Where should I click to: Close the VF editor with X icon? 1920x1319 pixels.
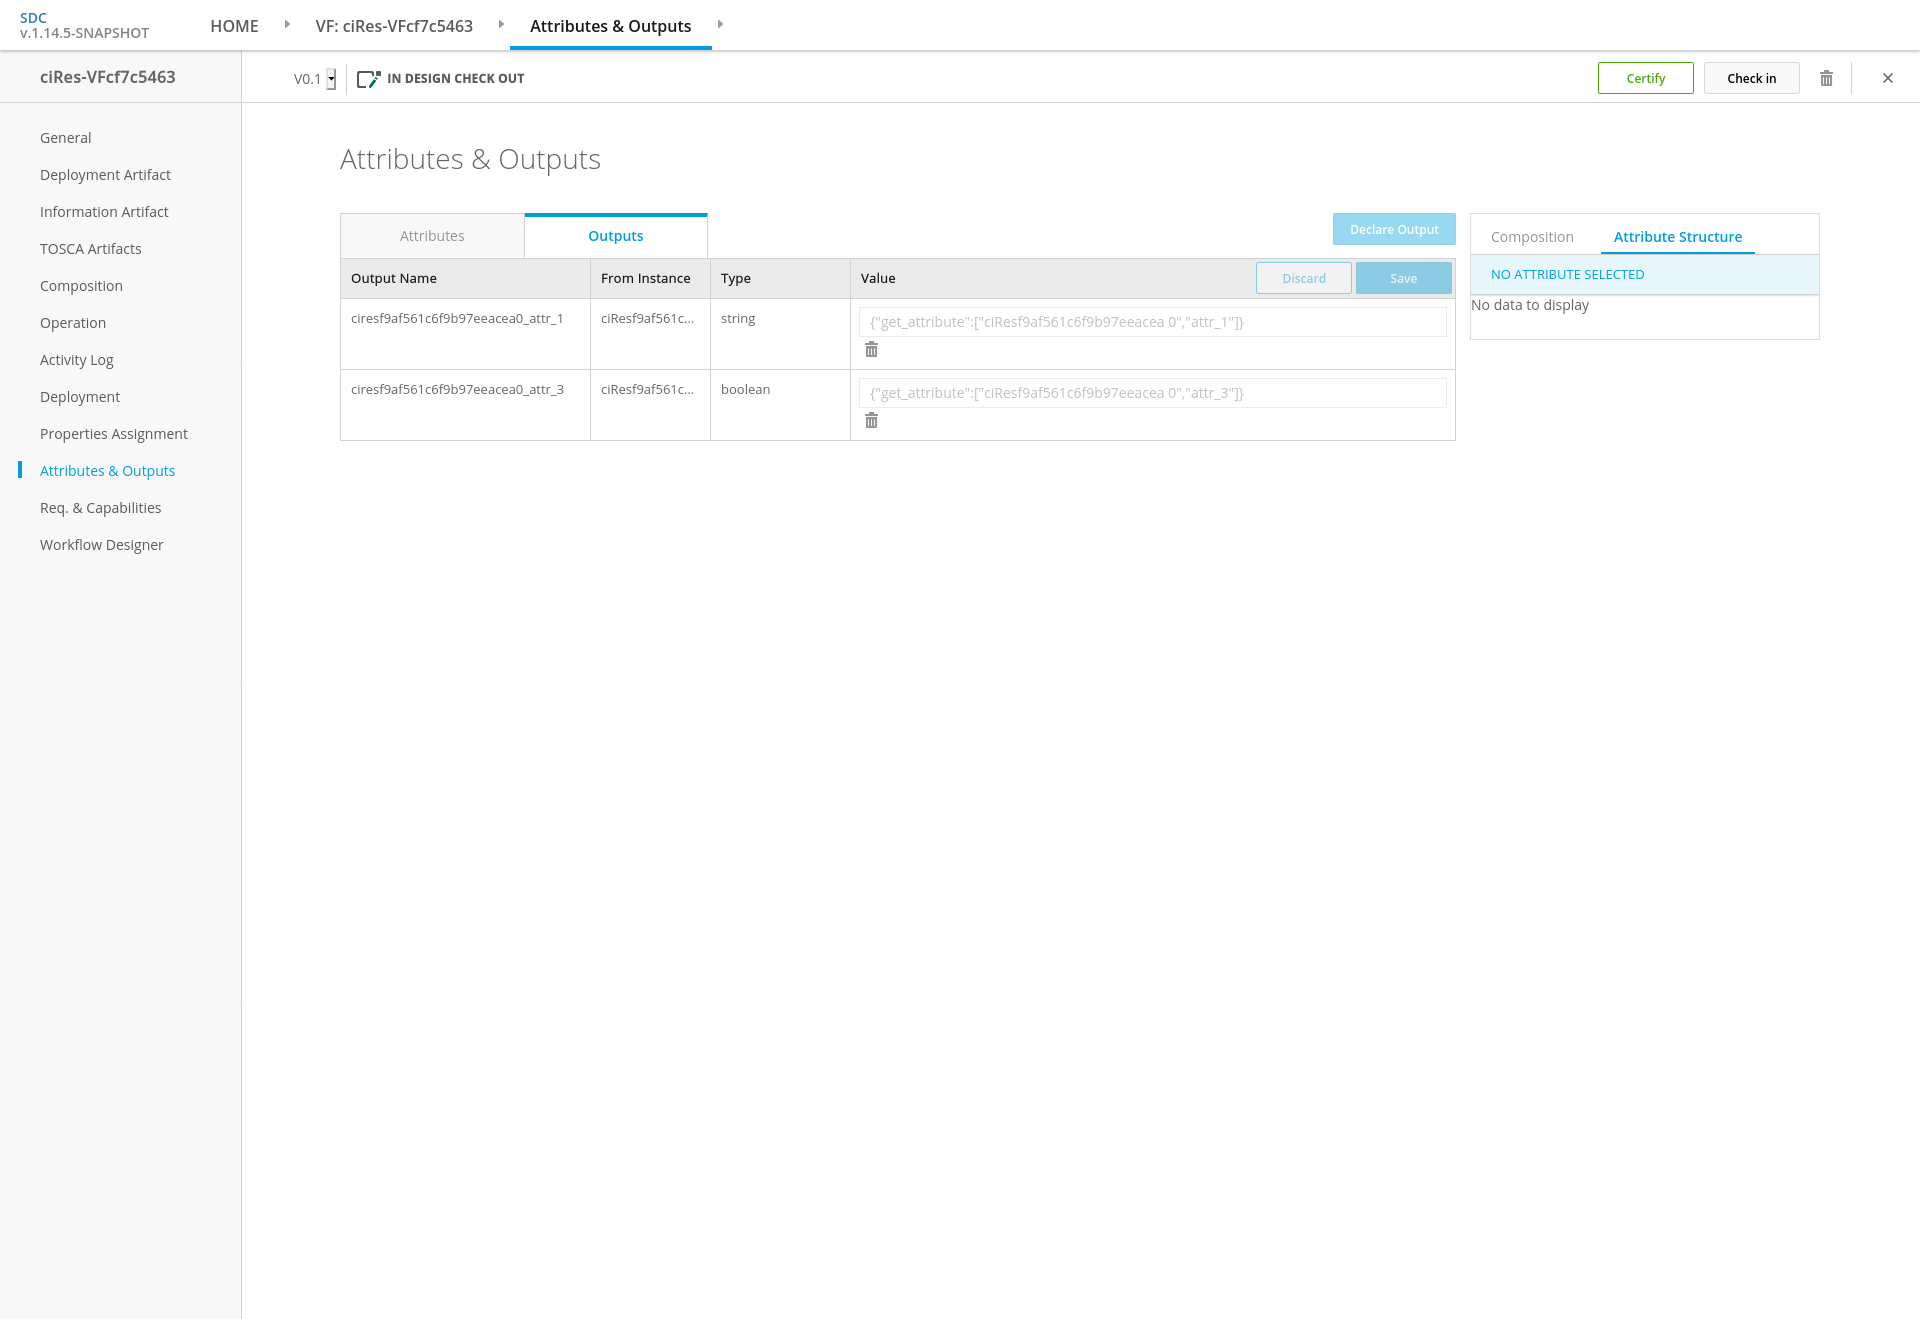(1887, 78)
